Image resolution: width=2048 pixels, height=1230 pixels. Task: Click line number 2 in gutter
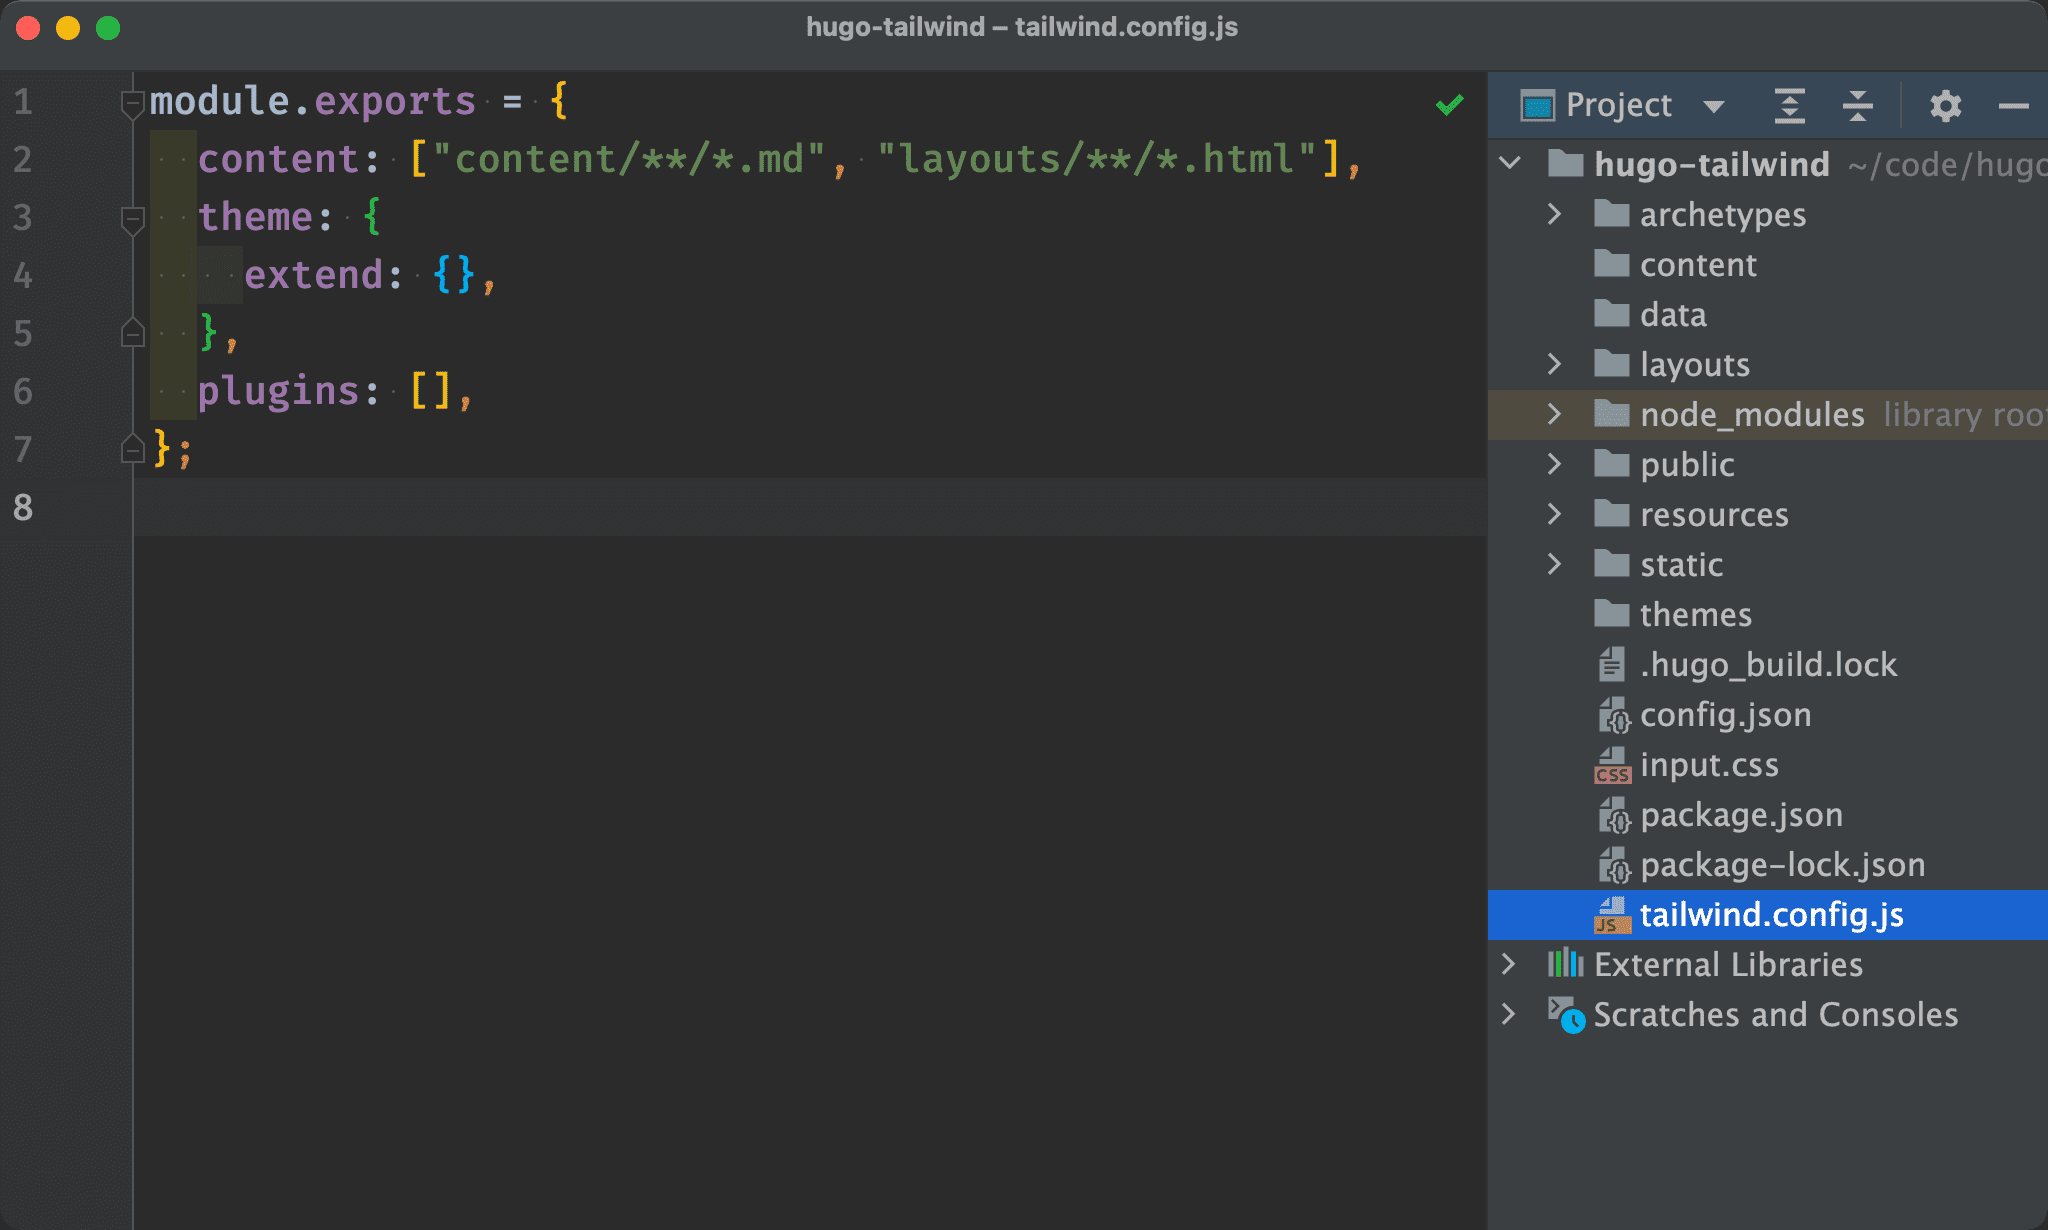[x=22, y=160]
